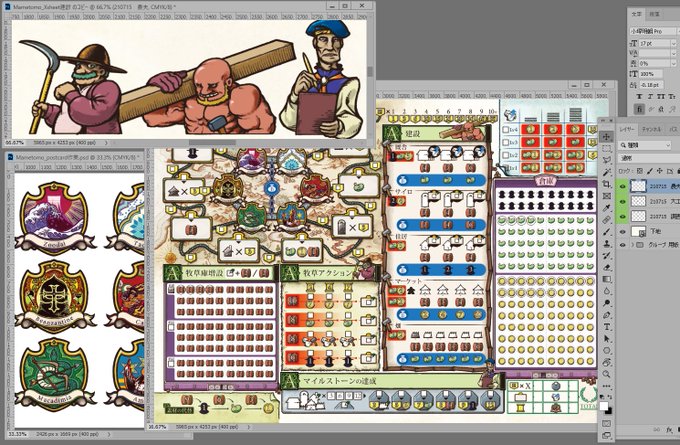680x445 pixels.
Task: Open the font size dropdown
Action: tap(673, 43)
